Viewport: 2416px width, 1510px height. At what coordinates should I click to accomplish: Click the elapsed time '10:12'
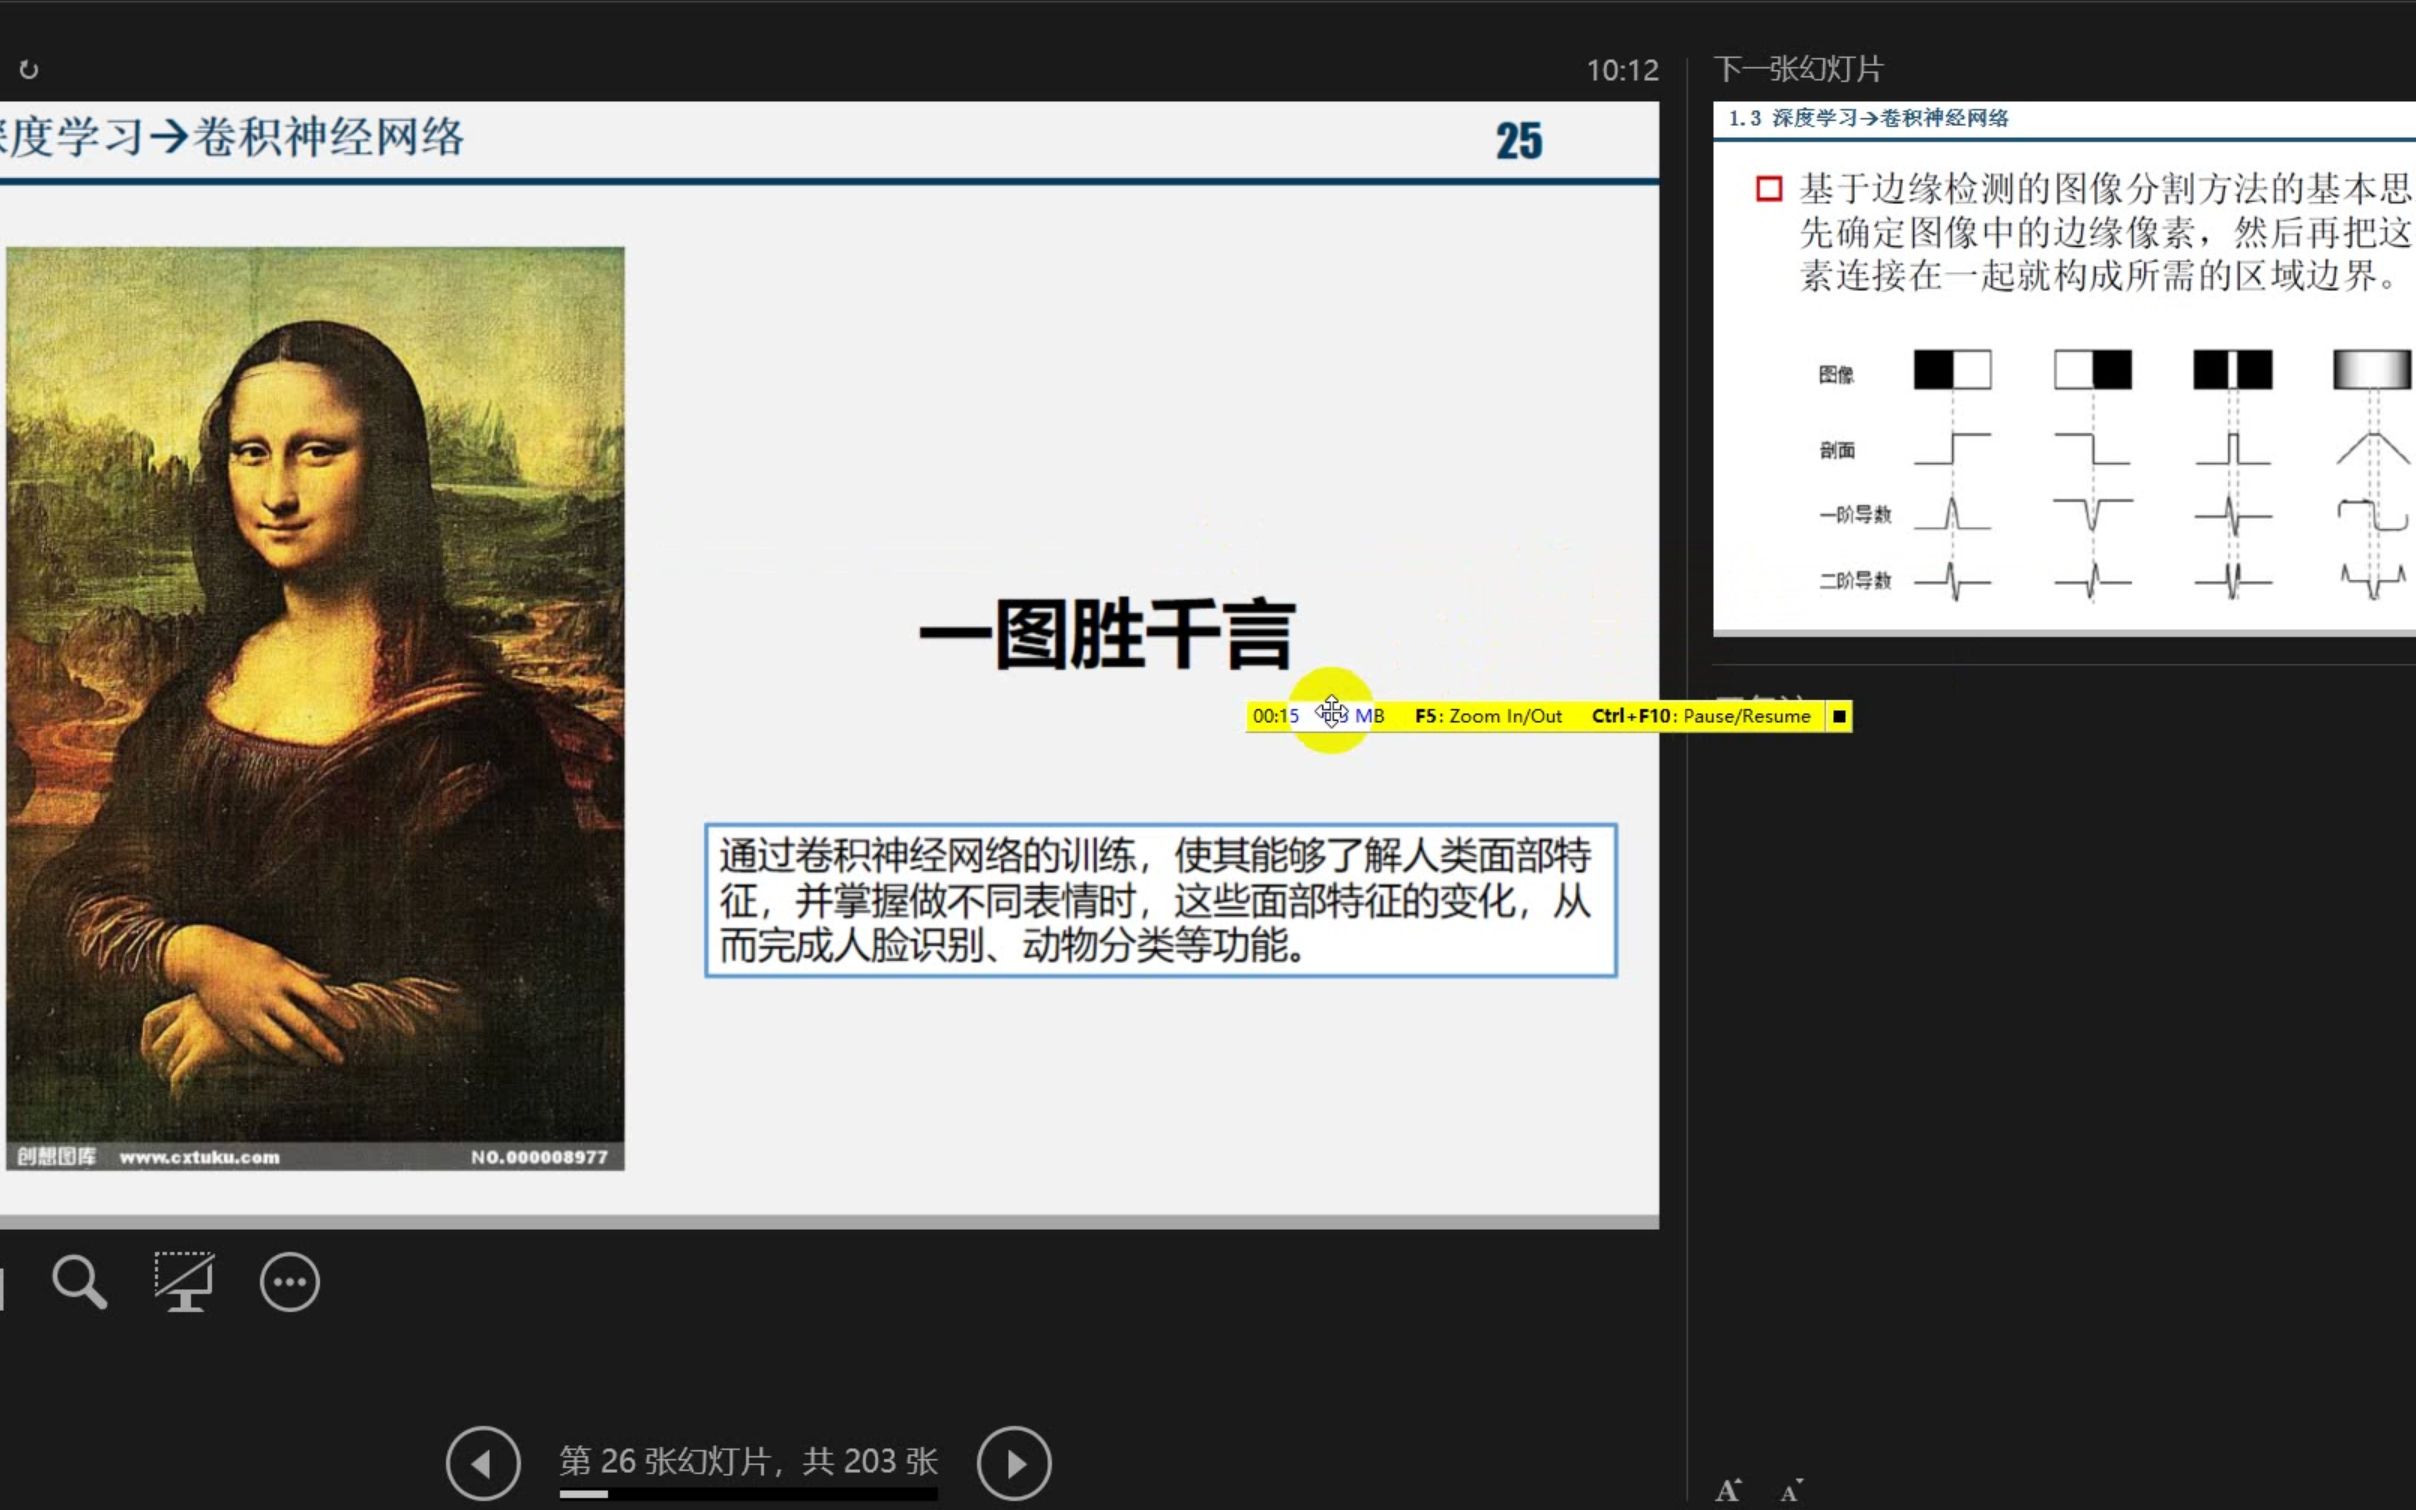pos(1622,70)
